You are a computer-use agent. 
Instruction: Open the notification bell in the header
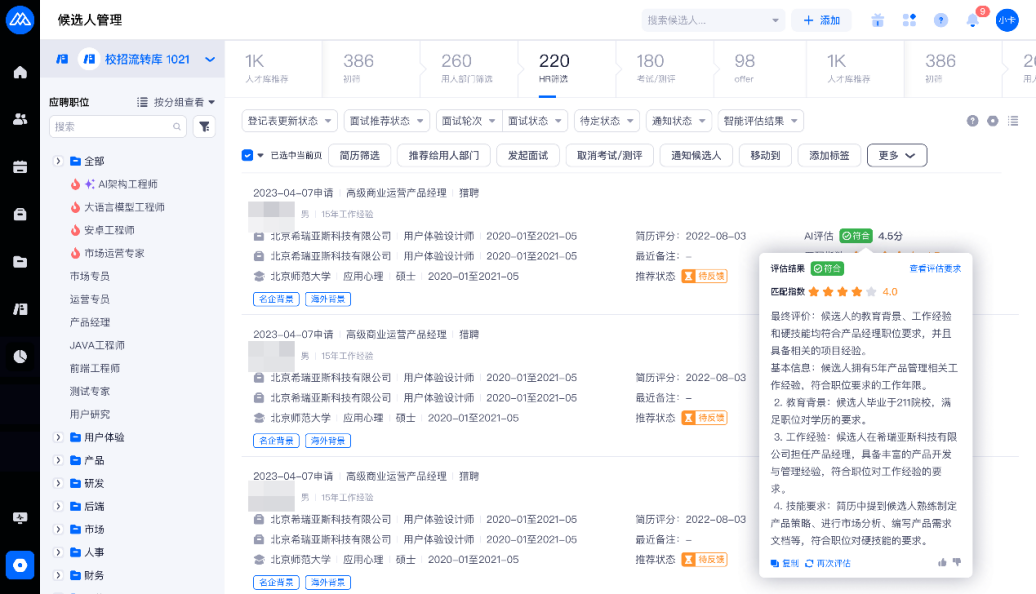coord(972,20)
